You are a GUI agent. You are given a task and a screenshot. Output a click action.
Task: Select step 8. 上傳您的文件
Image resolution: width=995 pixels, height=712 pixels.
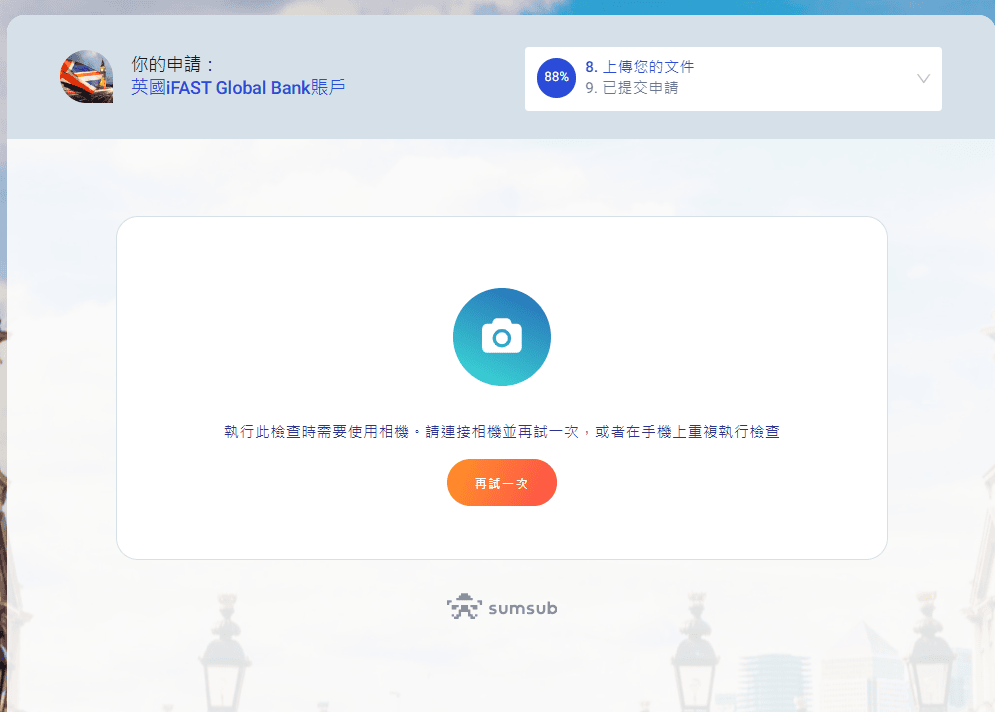639,67
